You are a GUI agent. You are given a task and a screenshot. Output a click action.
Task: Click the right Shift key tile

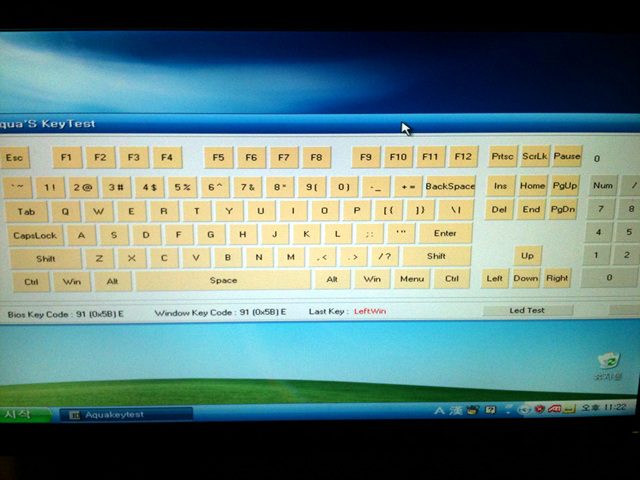tap(436, 256)
